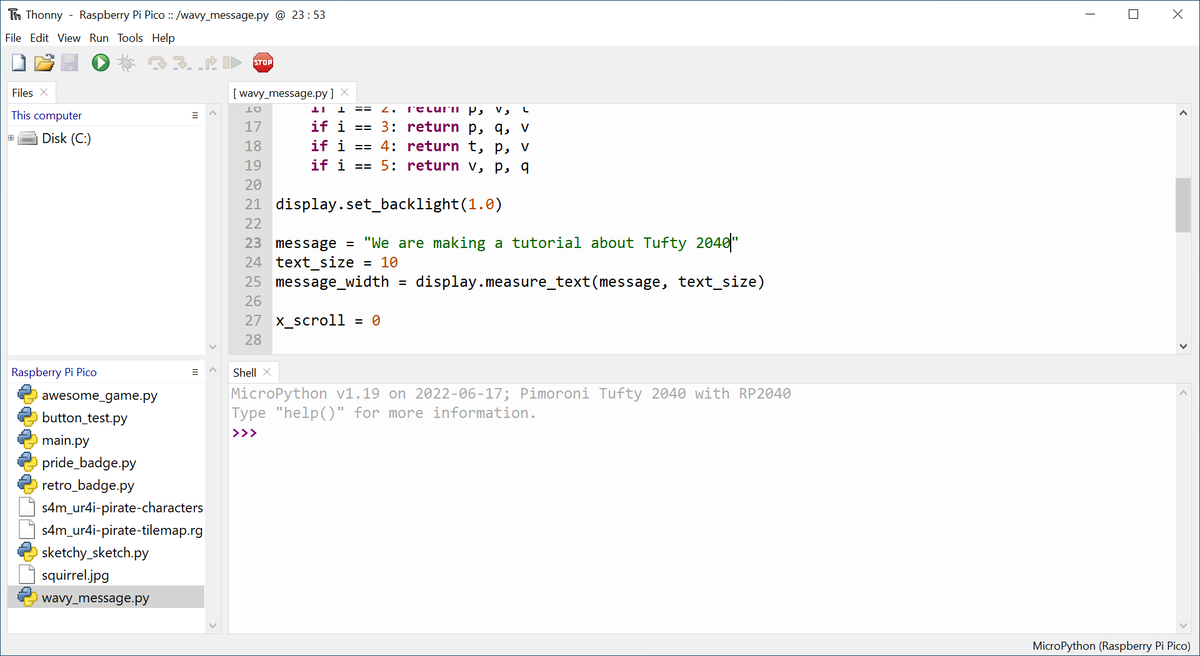Open the Files panel hamburger menu
This screenshot has height=656, width=1200.
194,113
